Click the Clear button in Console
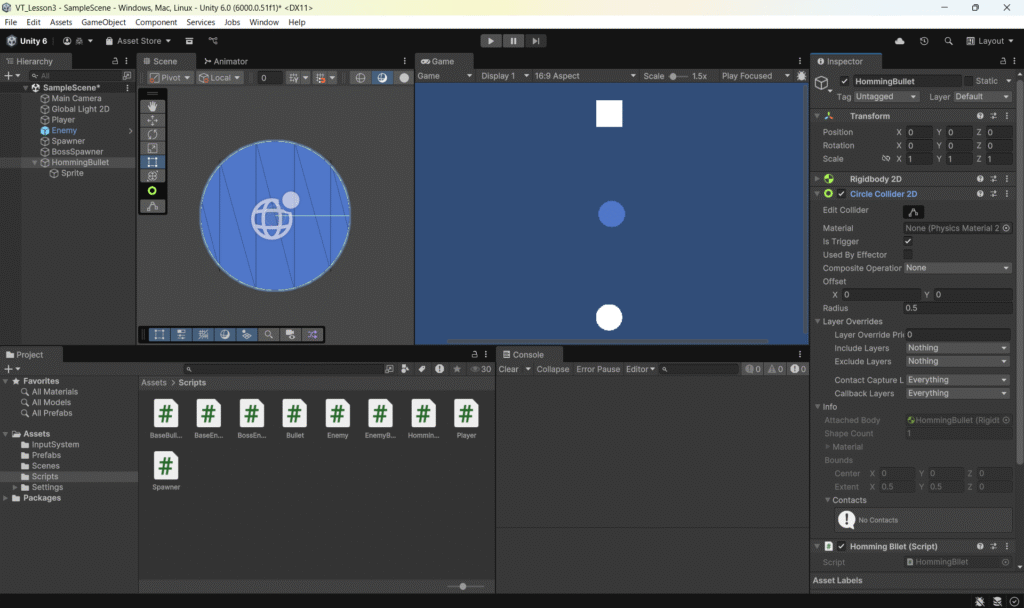Image resolution: width=1024 pixels, height=608 pixels. [508, 369]
